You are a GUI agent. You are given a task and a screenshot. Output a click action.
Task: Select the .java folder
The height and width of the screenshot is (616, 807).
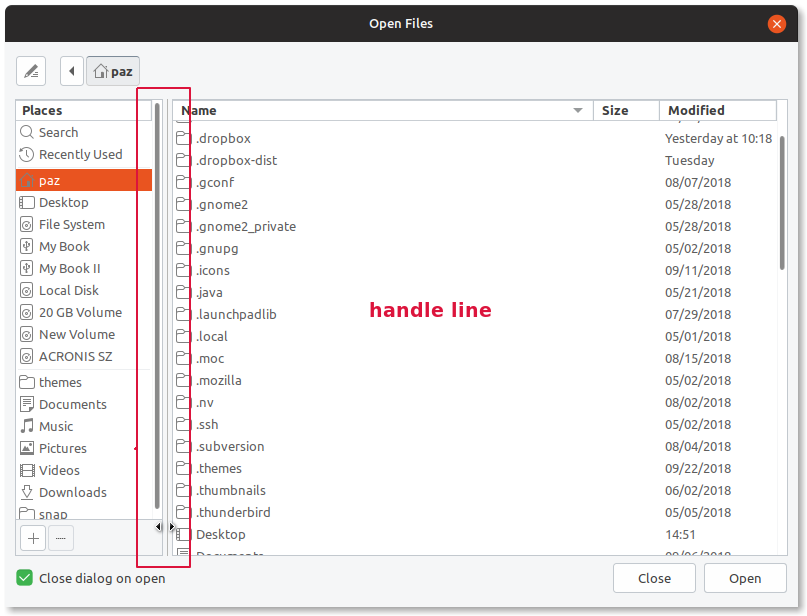(474, 292)
